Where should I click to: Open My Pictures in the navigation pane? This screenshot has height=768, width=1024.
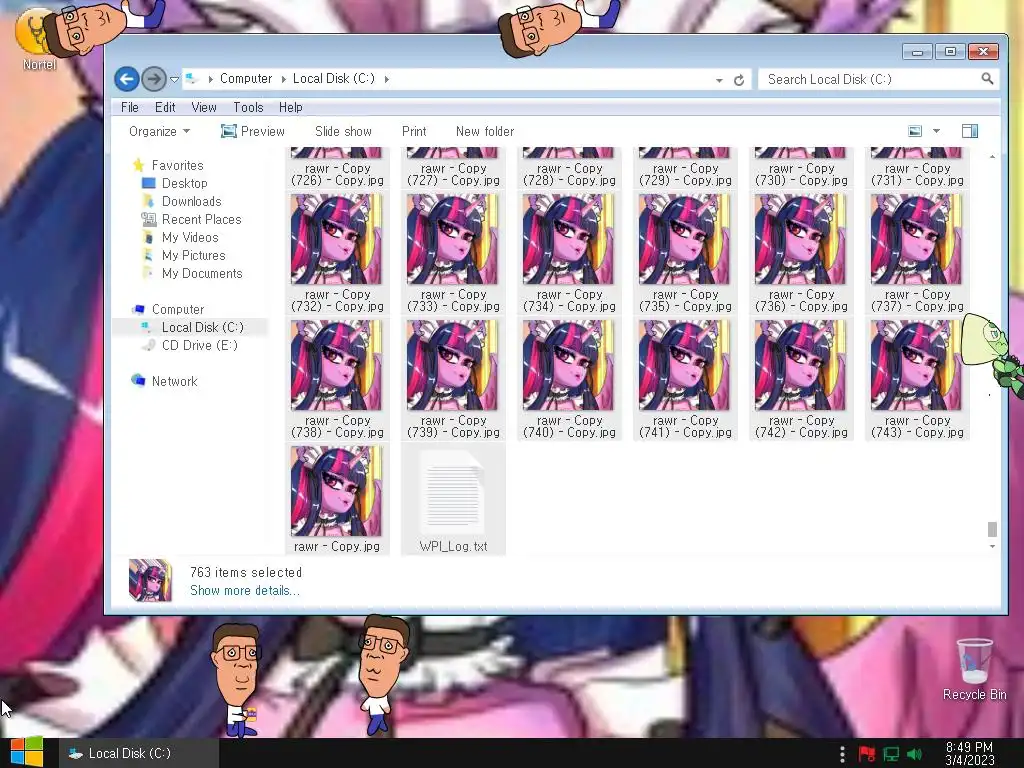(194, 255)
